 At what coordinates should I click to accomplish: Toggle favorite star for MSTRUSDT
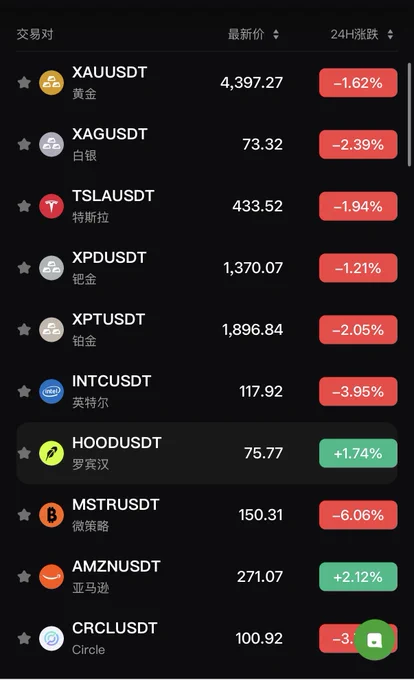coord(24,514)
